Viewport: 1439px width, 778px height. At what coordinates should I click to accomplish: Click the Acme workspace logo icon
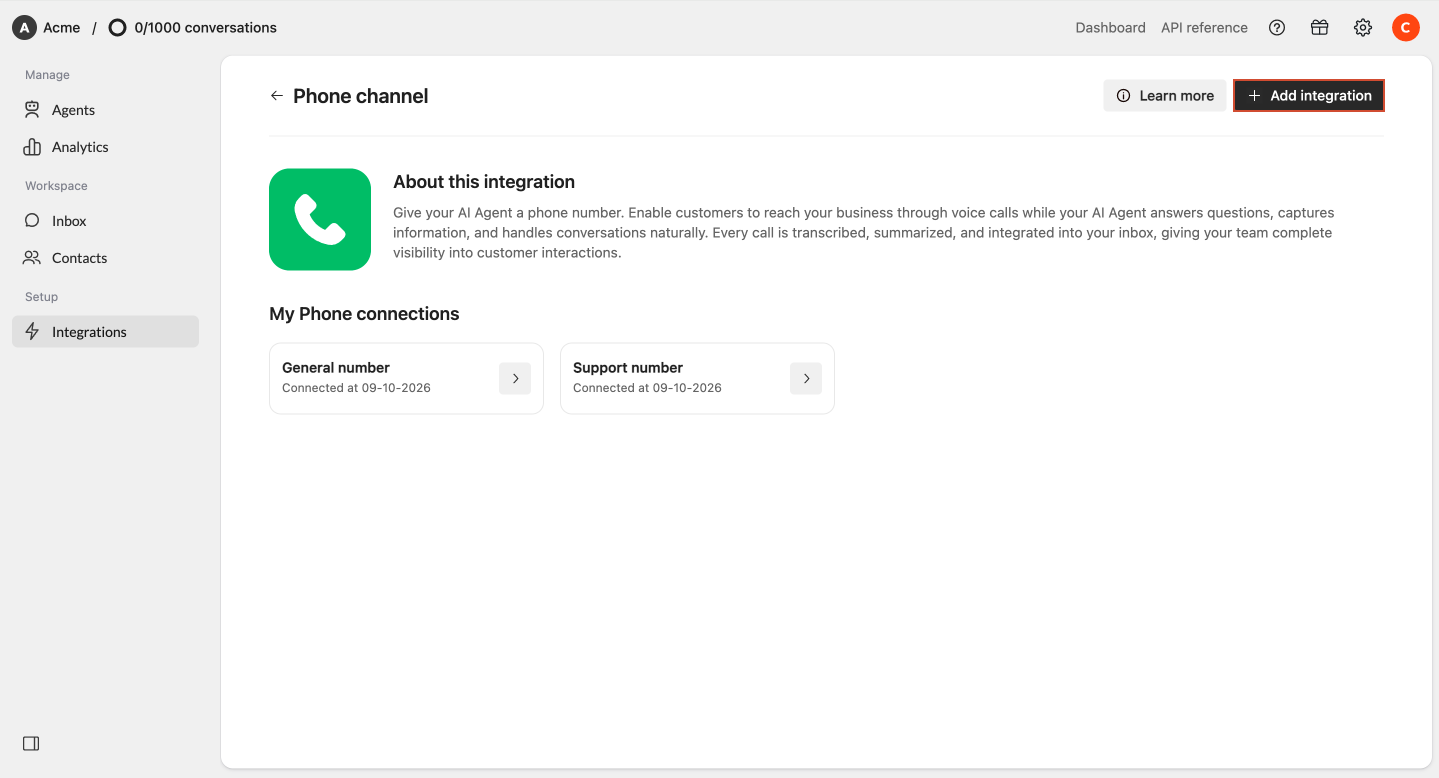(x=24, y=28)
